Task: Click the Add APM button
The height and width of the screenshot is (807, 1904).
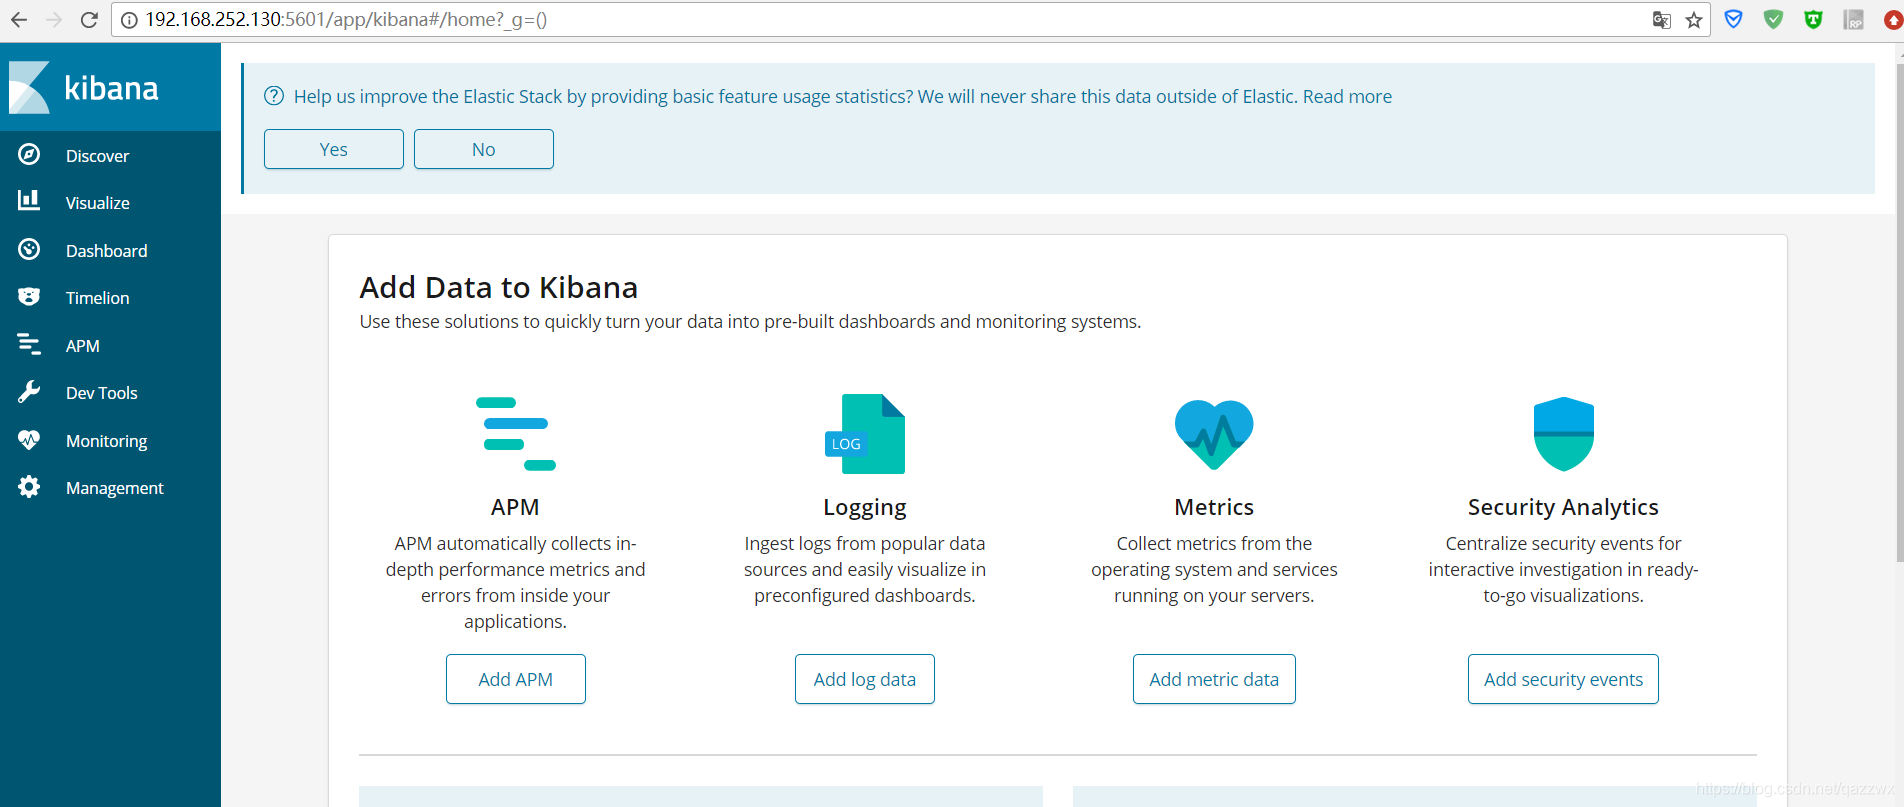Action: pos(516,679)
